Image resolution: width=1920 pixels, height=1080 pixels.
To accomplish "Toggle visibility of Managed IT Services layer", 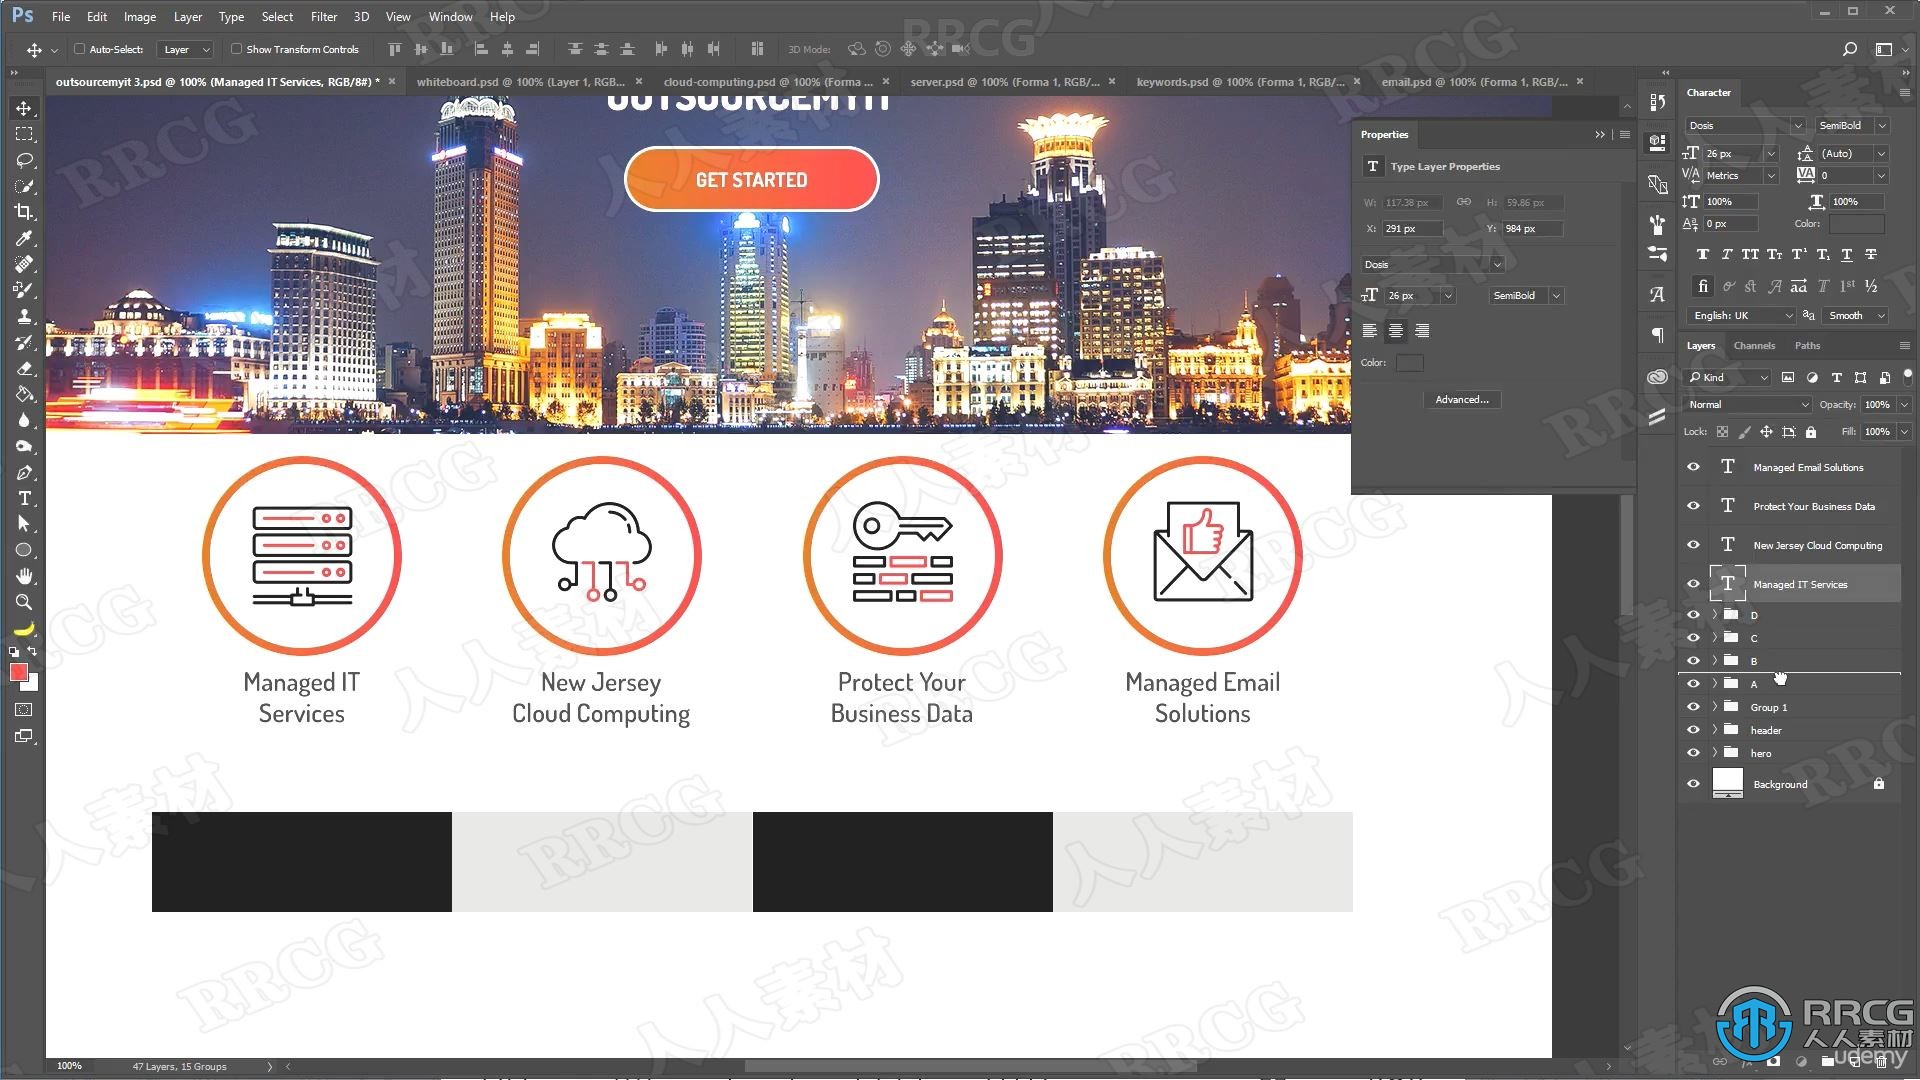I will click(x=1693, y=584).
